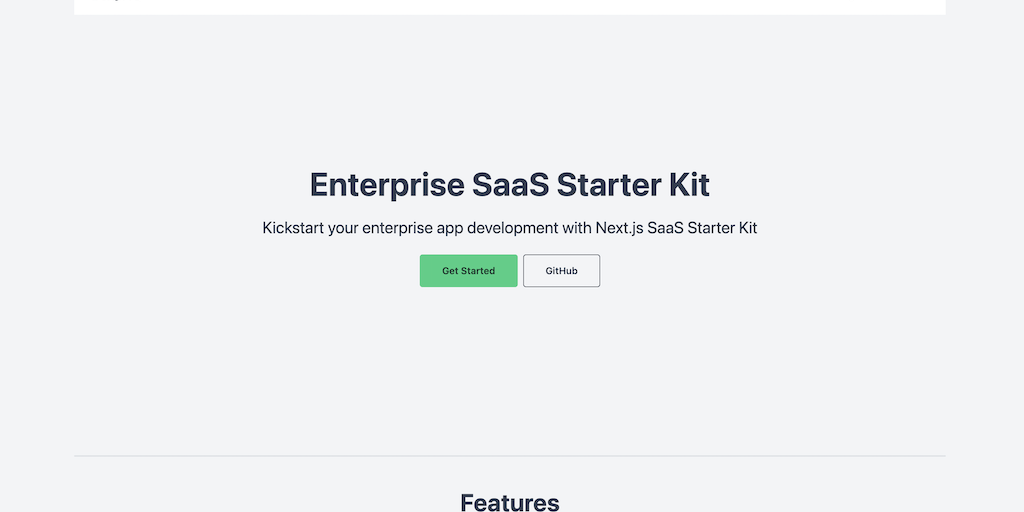Click the word Enterprise in the main title
The width and height of the screenshot is (1024, 512).
pyautogui.click(x=387, y=185)
